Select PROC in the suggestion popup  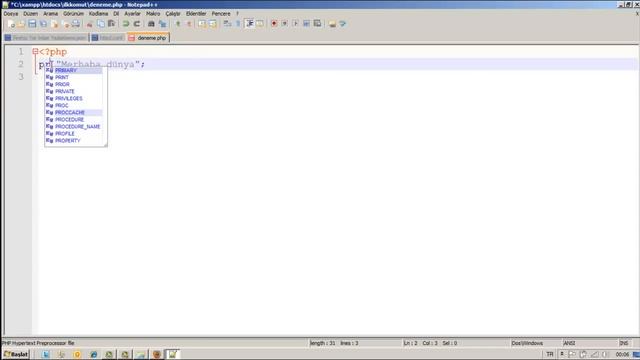pos(74,105)
